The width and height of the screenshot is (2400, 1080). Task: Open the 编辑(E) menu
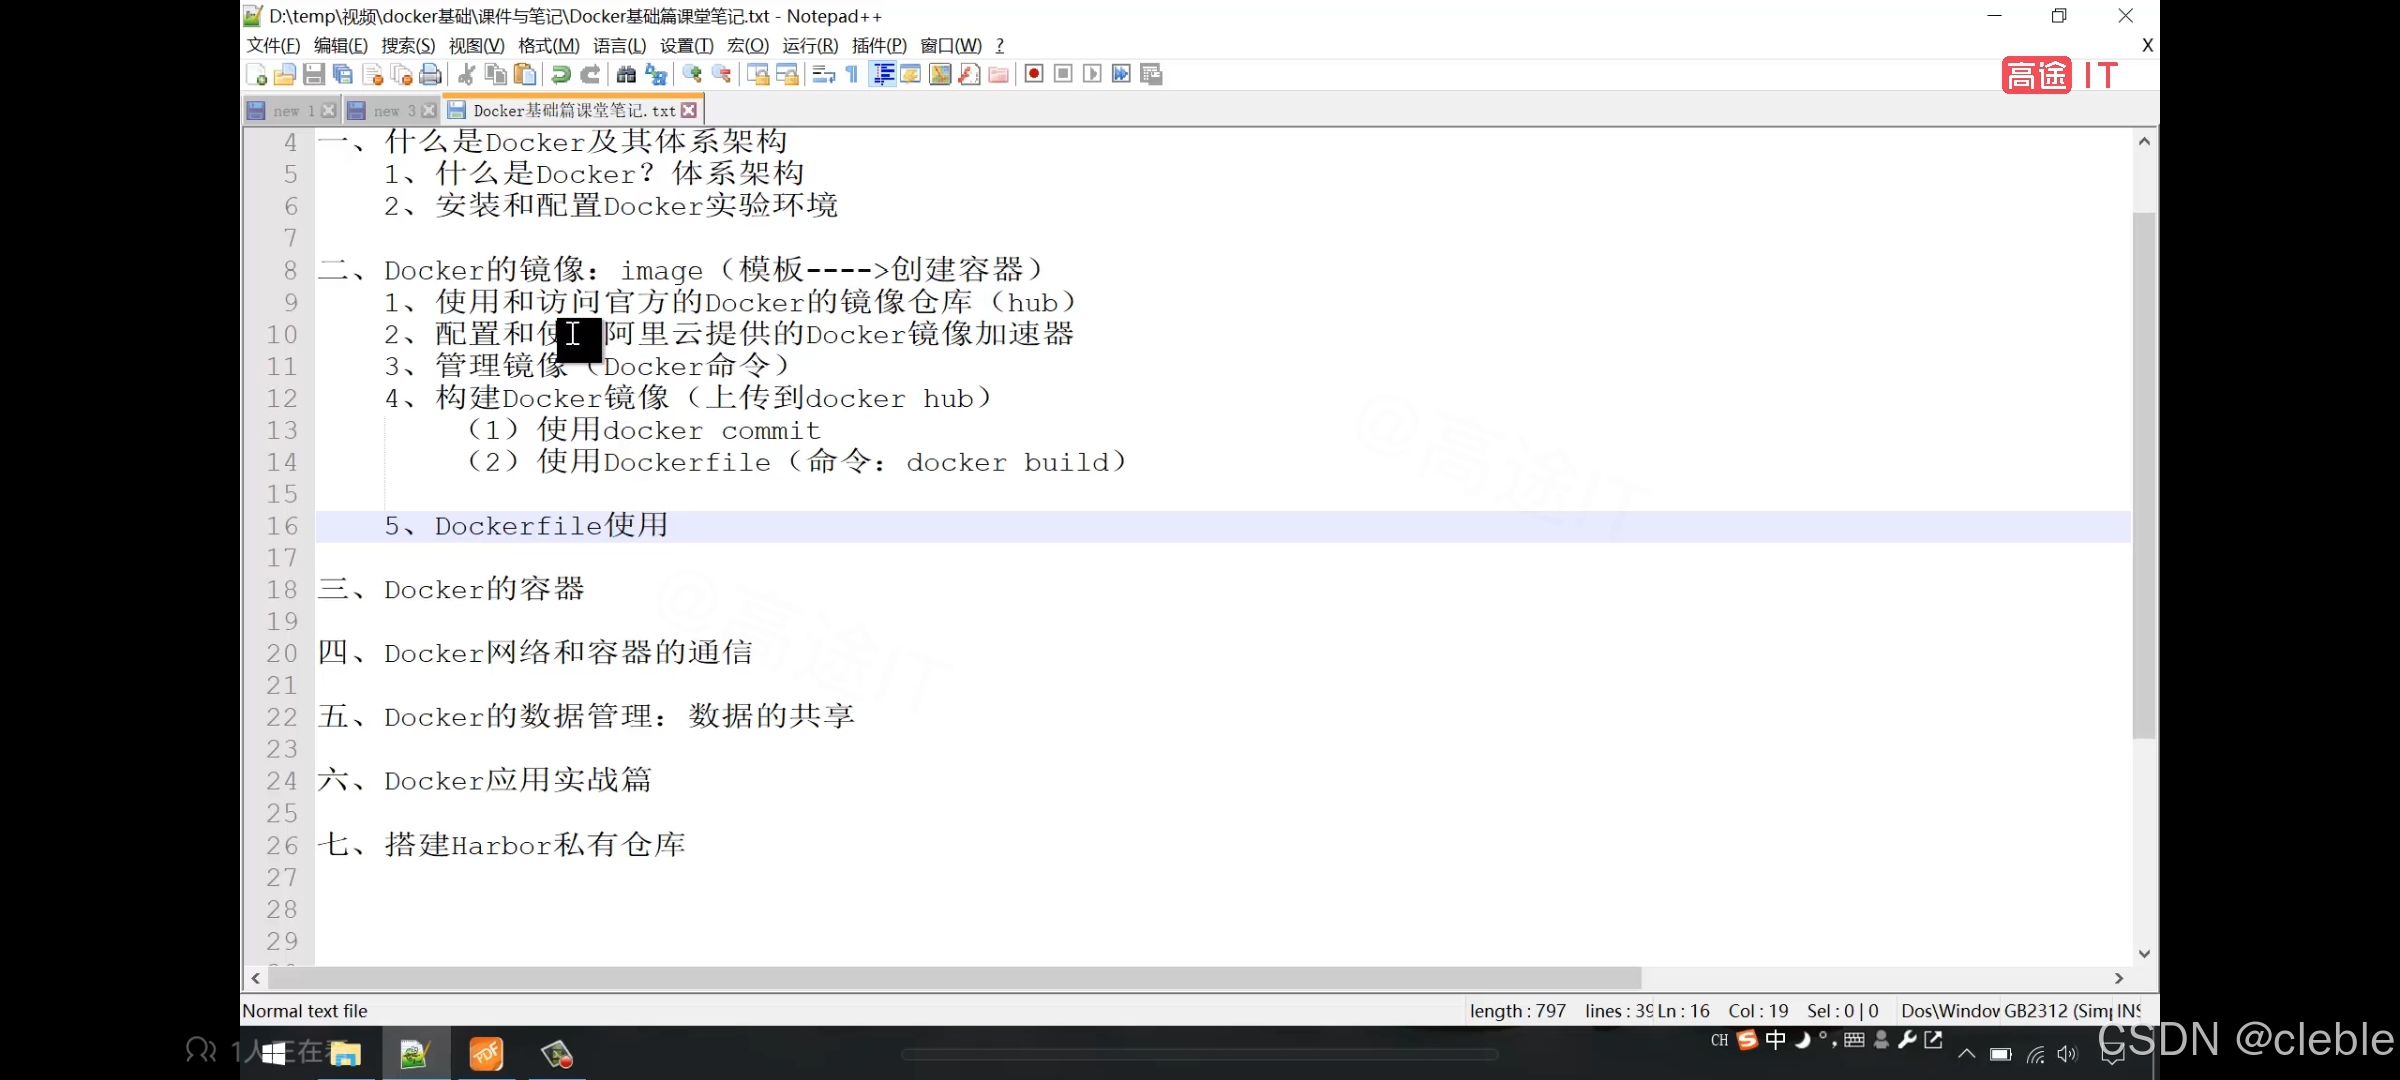[x=340, y=46]
